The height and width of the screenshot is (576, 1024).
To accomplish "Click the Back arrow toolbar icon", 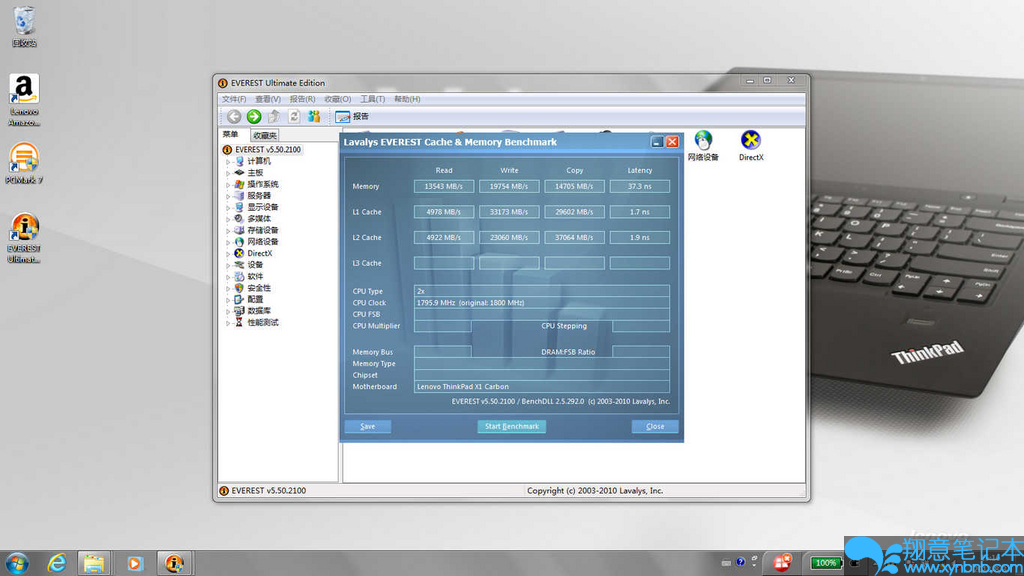I will point(234,116).
